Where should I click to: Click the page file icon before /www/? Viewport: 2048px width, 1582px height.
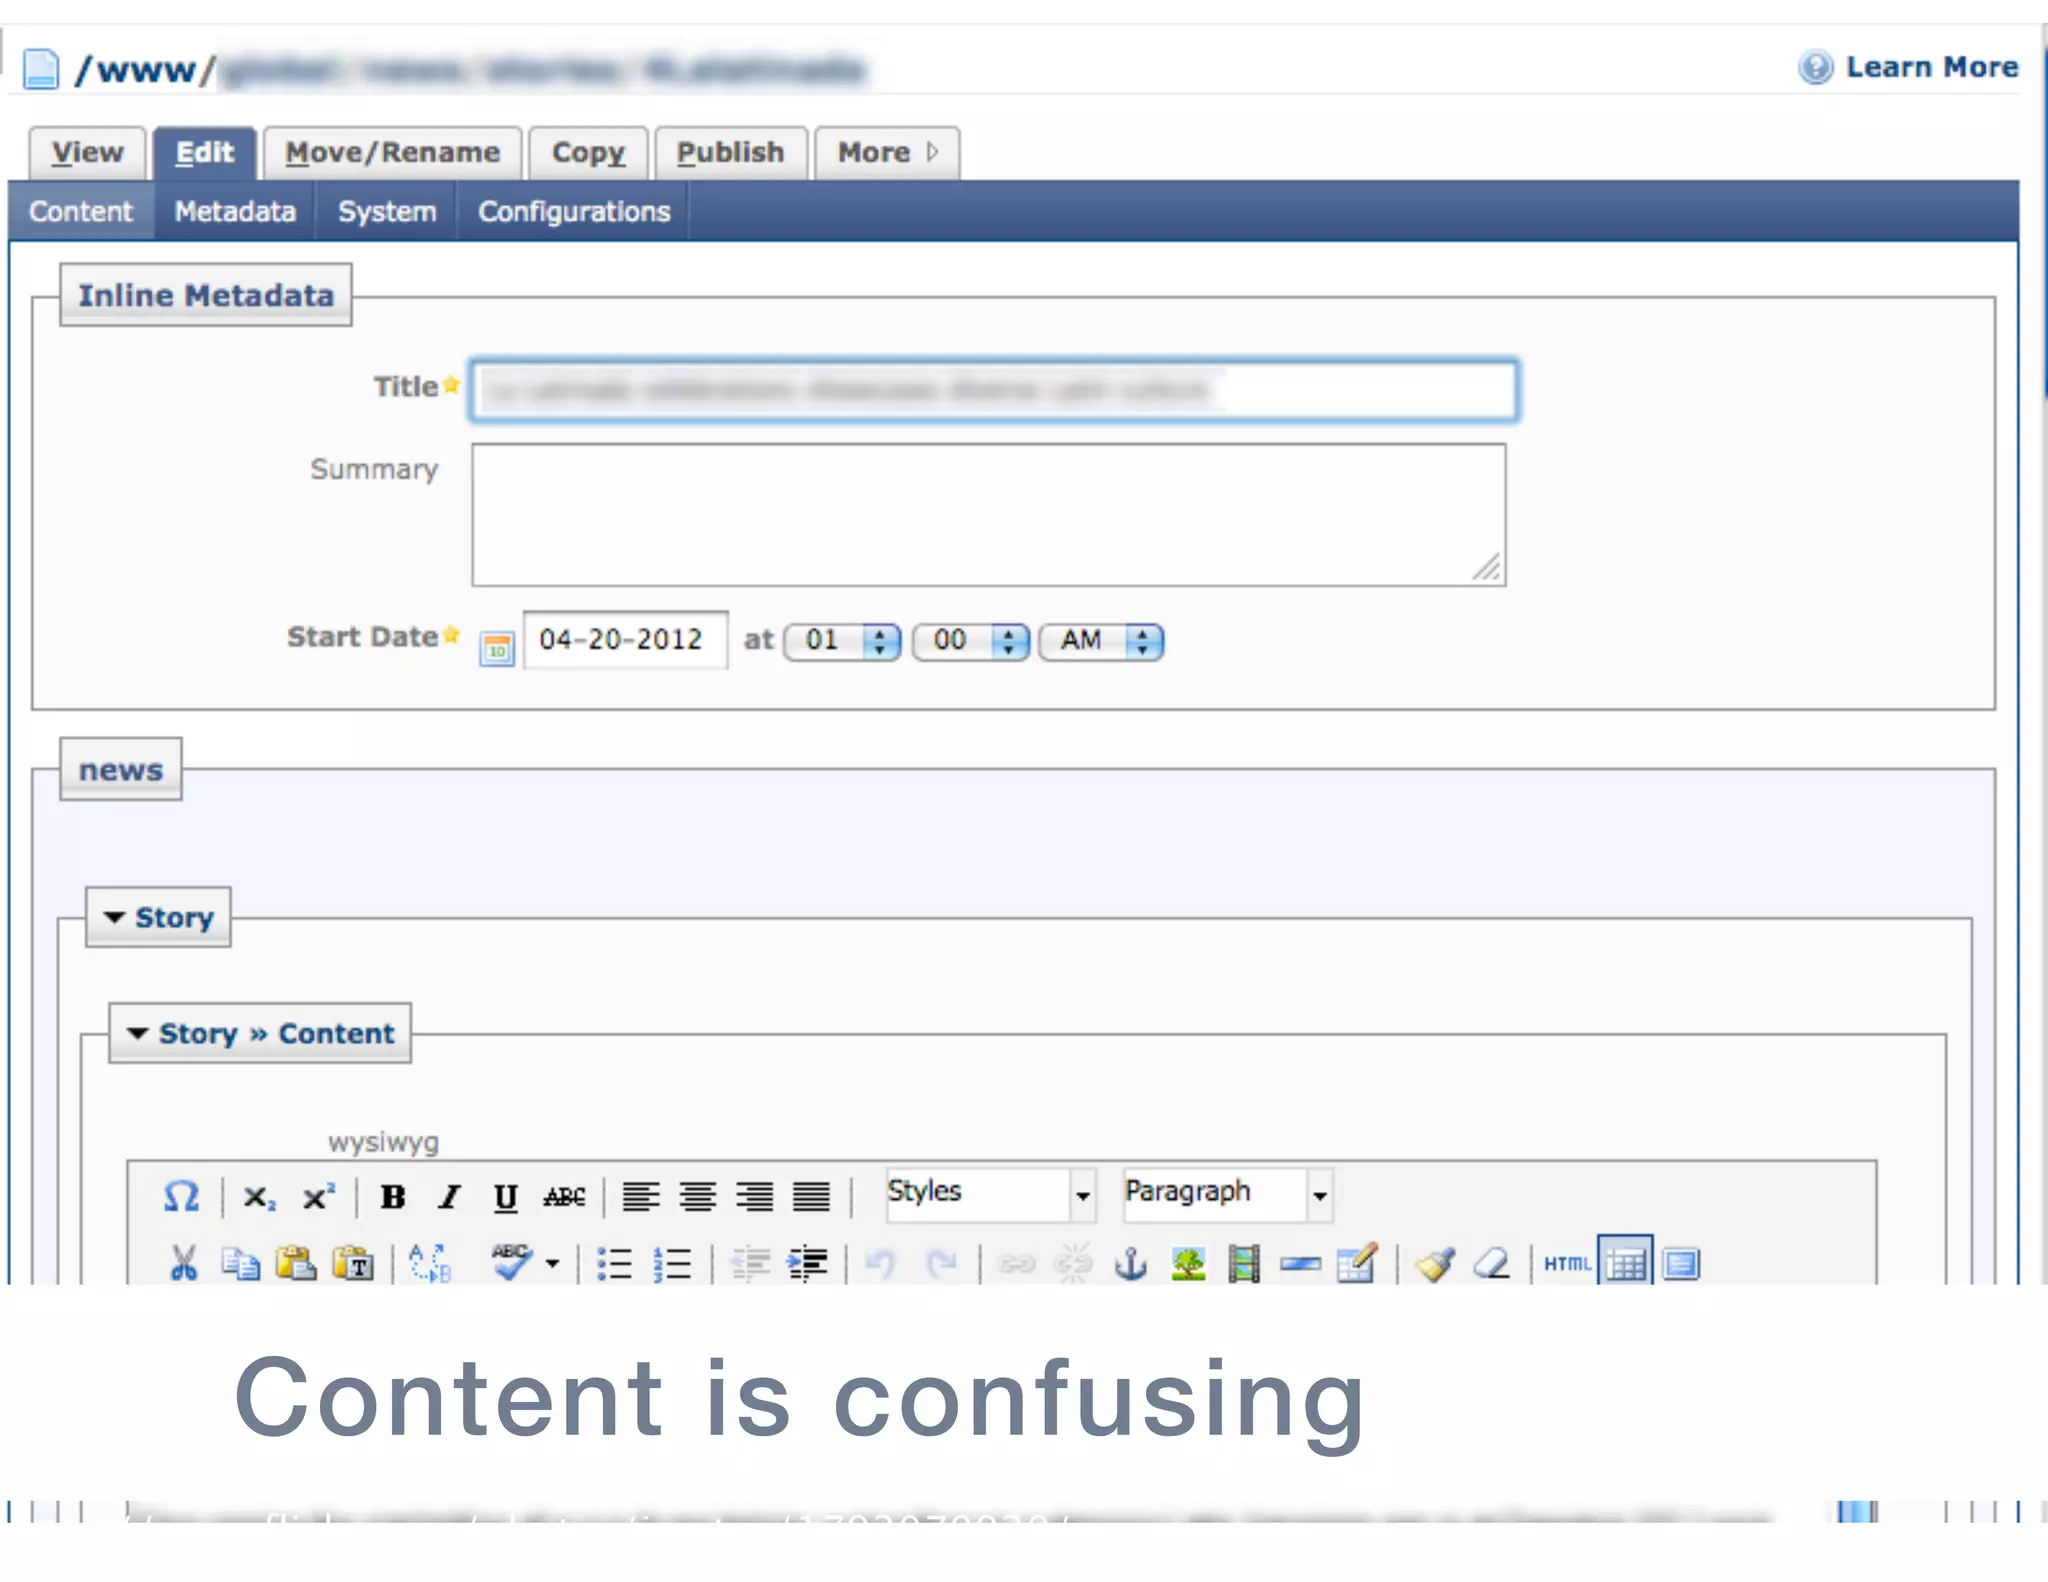point(41,69)
